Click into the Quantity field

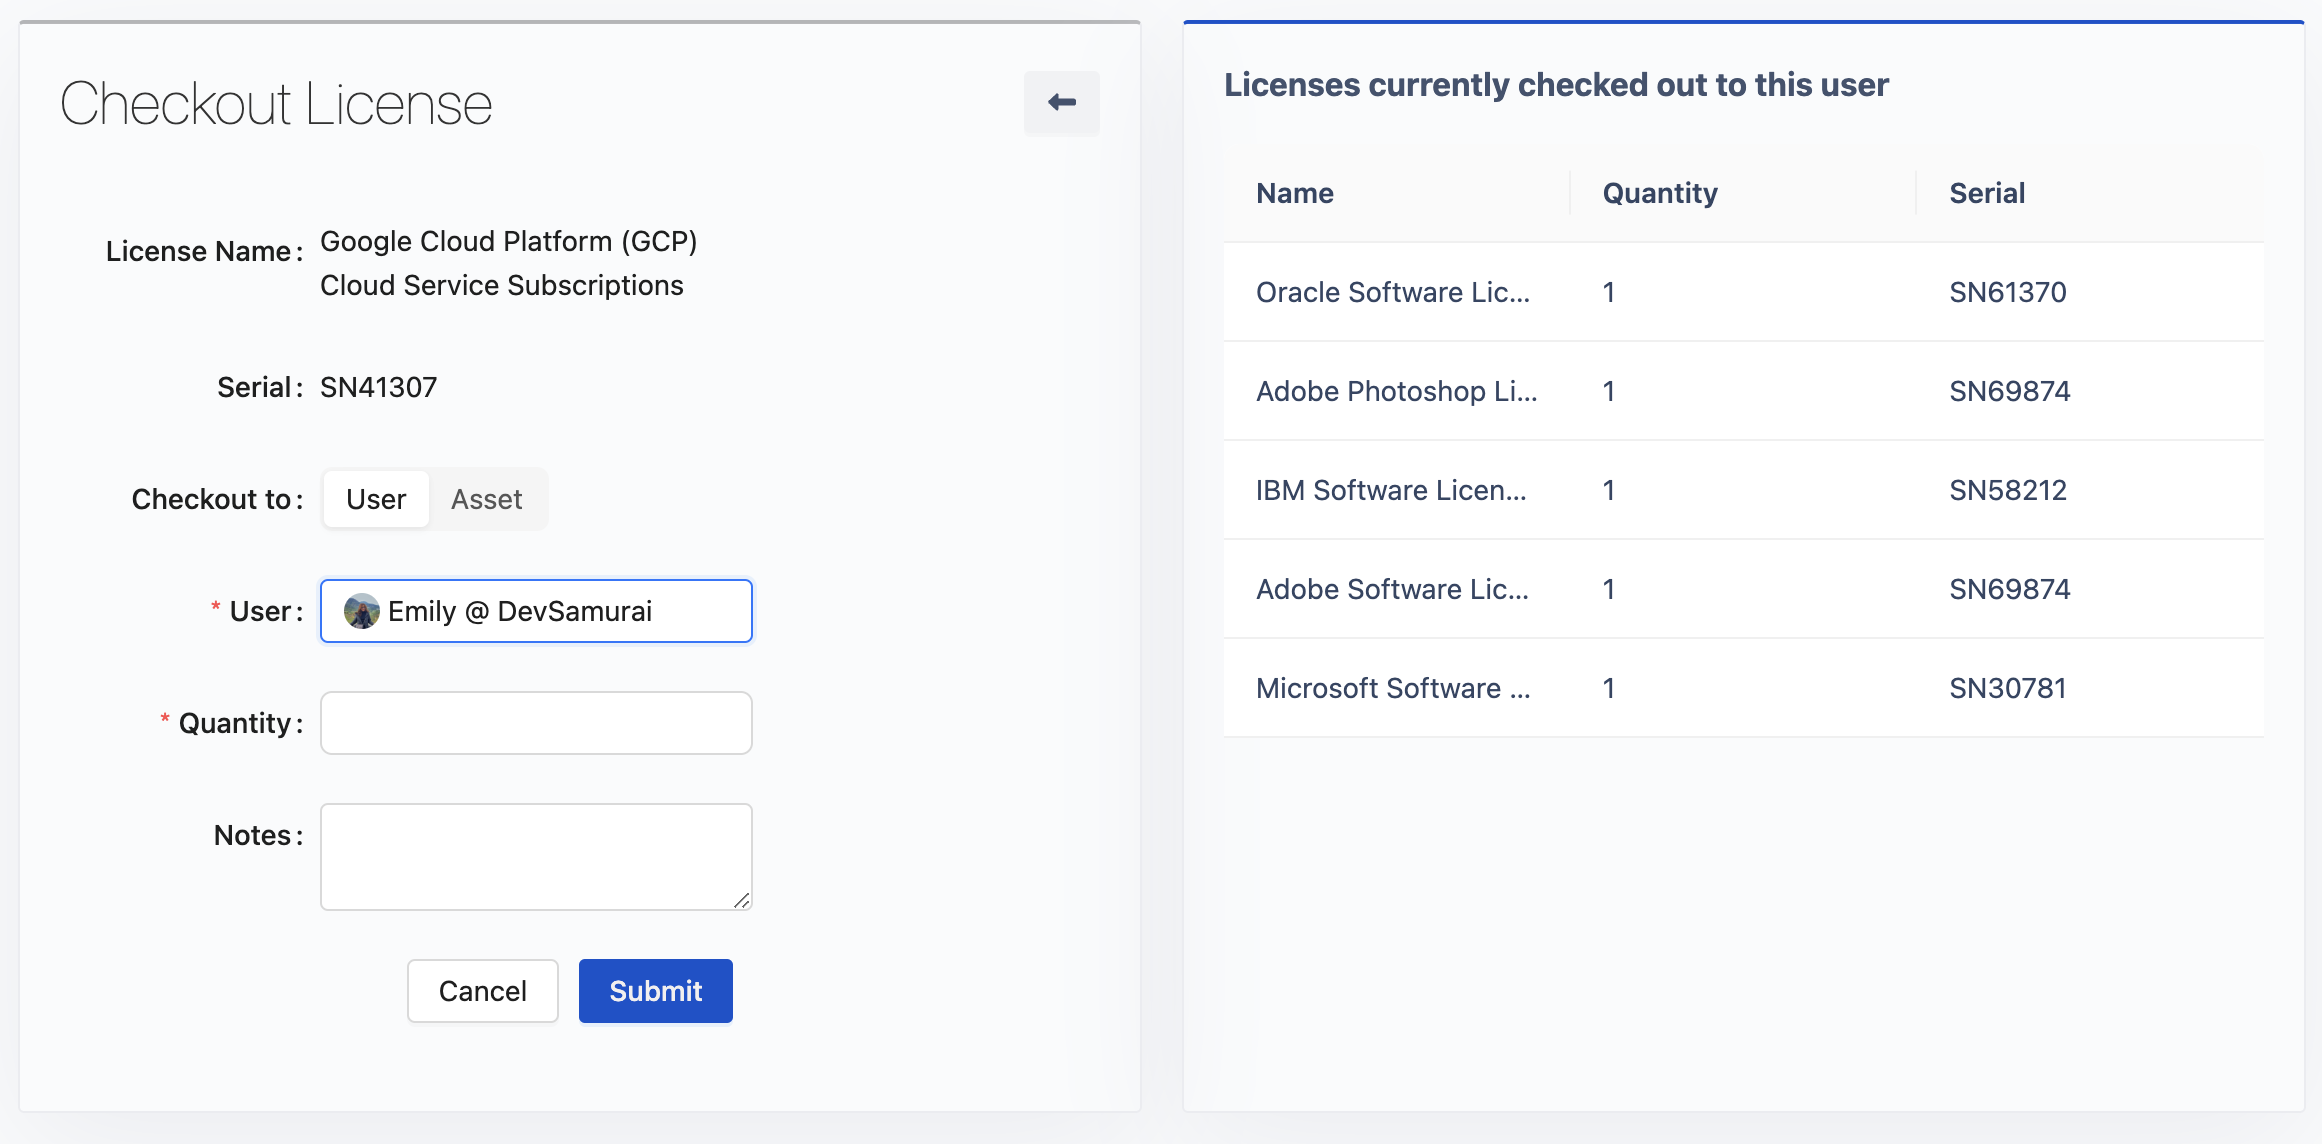click(536, 723)
